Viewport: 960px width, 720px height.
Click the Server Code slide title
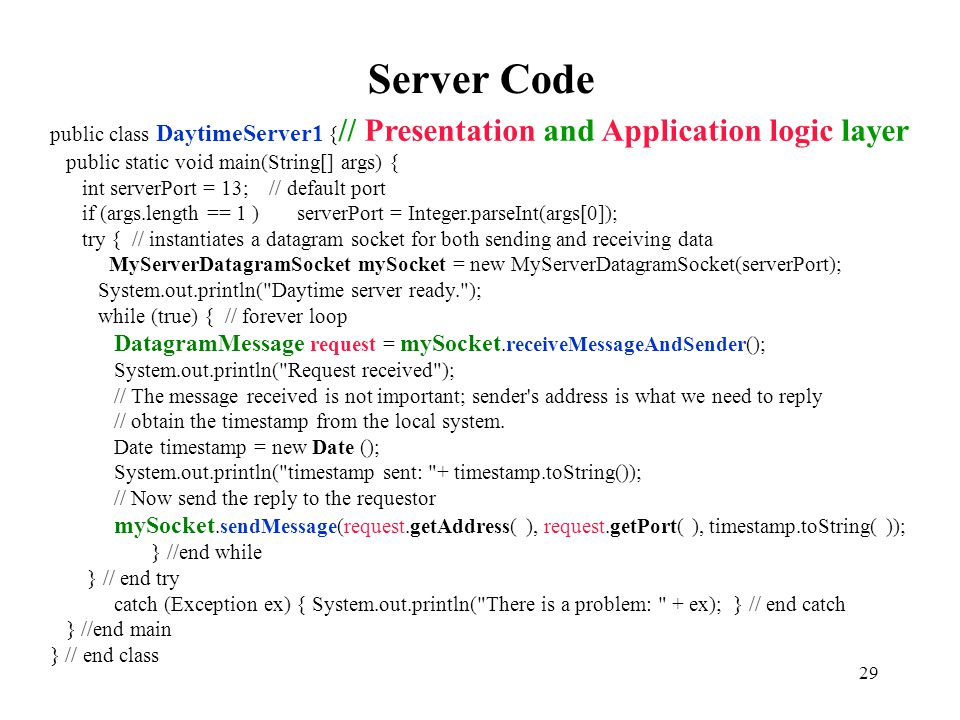(481, 80)
